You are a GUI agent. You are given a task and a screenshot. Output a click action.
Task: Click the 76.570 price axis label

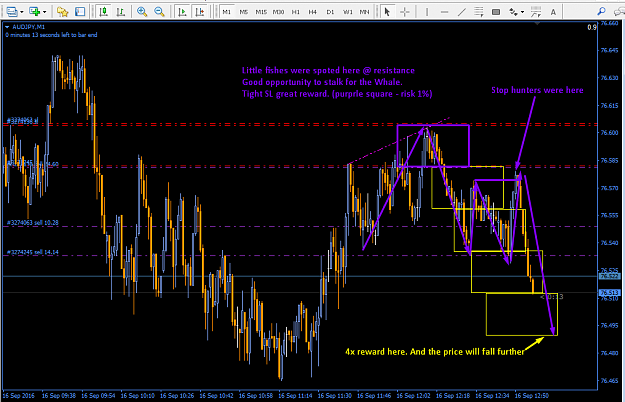coord(609,188)
